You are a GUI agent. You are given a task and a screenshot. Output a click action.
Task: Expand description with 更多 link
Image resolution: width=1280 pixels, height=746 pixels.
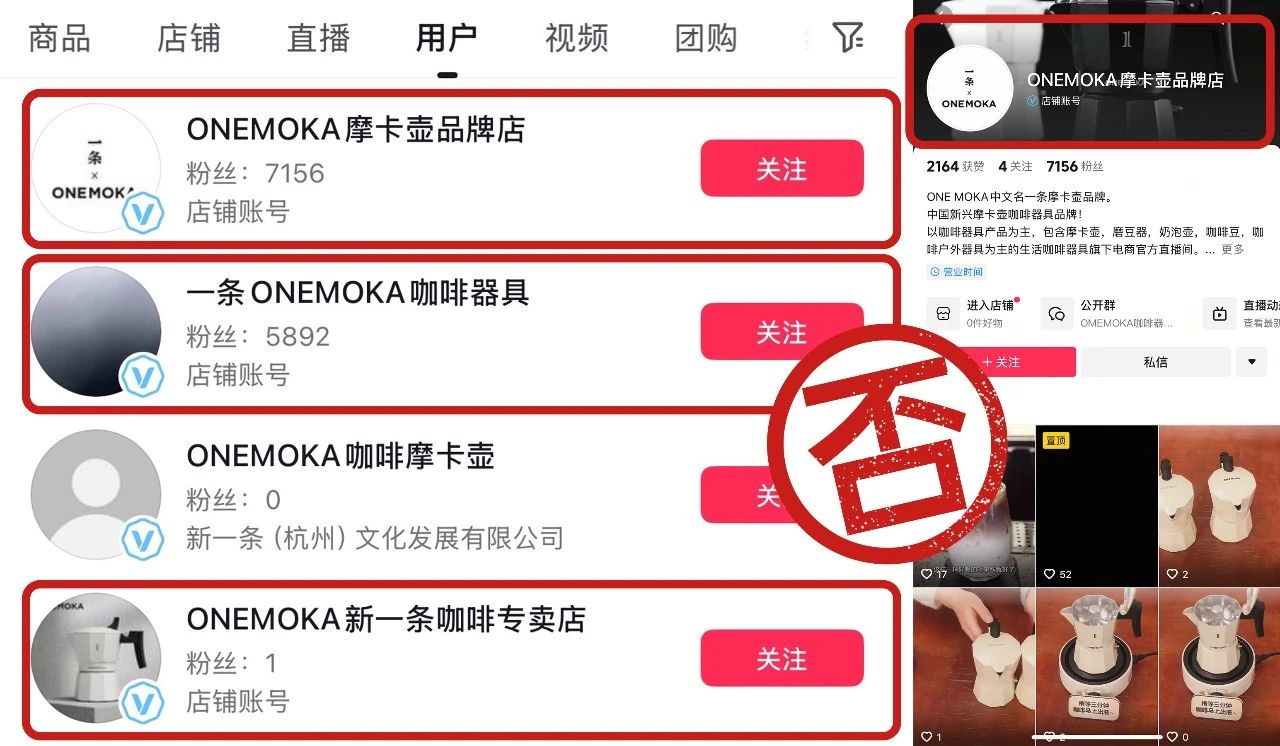click(1232, 250)
